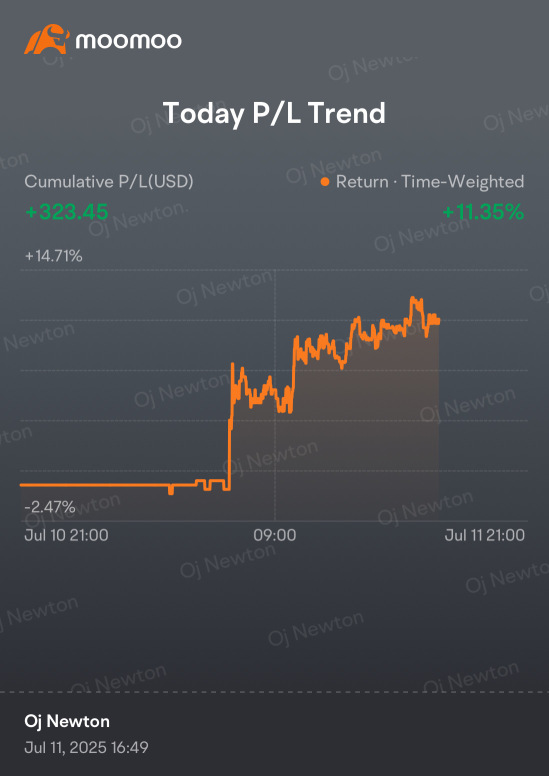Click the +11.35% return percentage
This screenshot has width=549, height=776.
(x=483, y=212)
